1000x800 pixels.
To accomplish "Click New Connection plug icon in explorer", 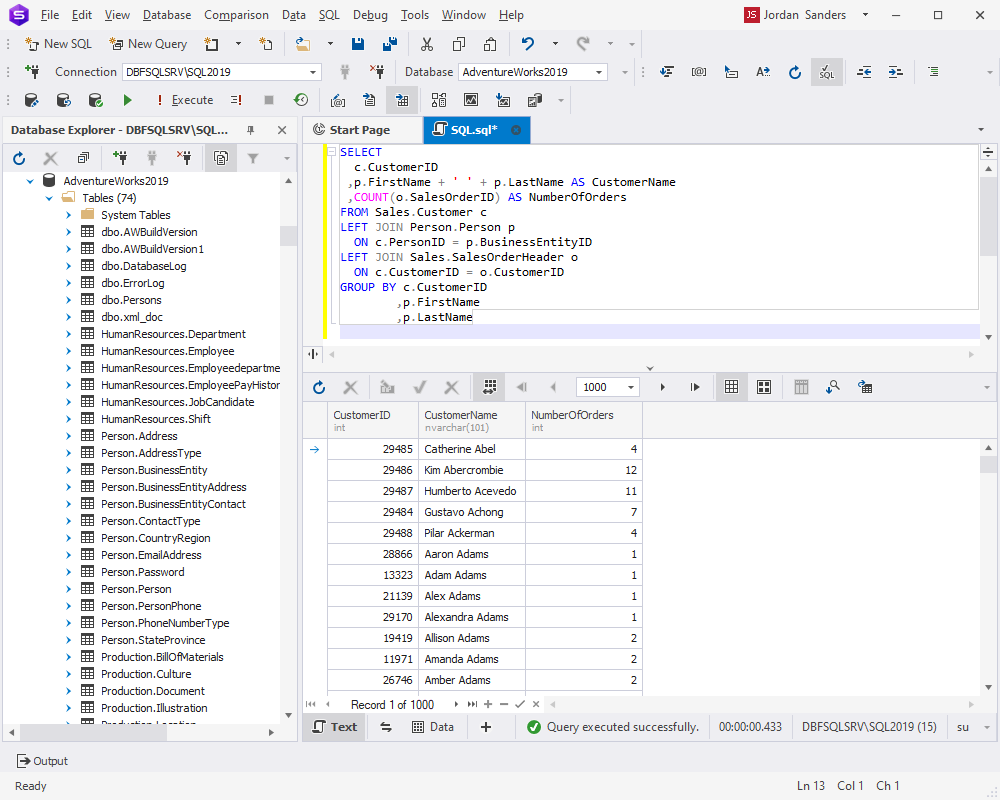I will pyautogui.click(x=120, y=158).
